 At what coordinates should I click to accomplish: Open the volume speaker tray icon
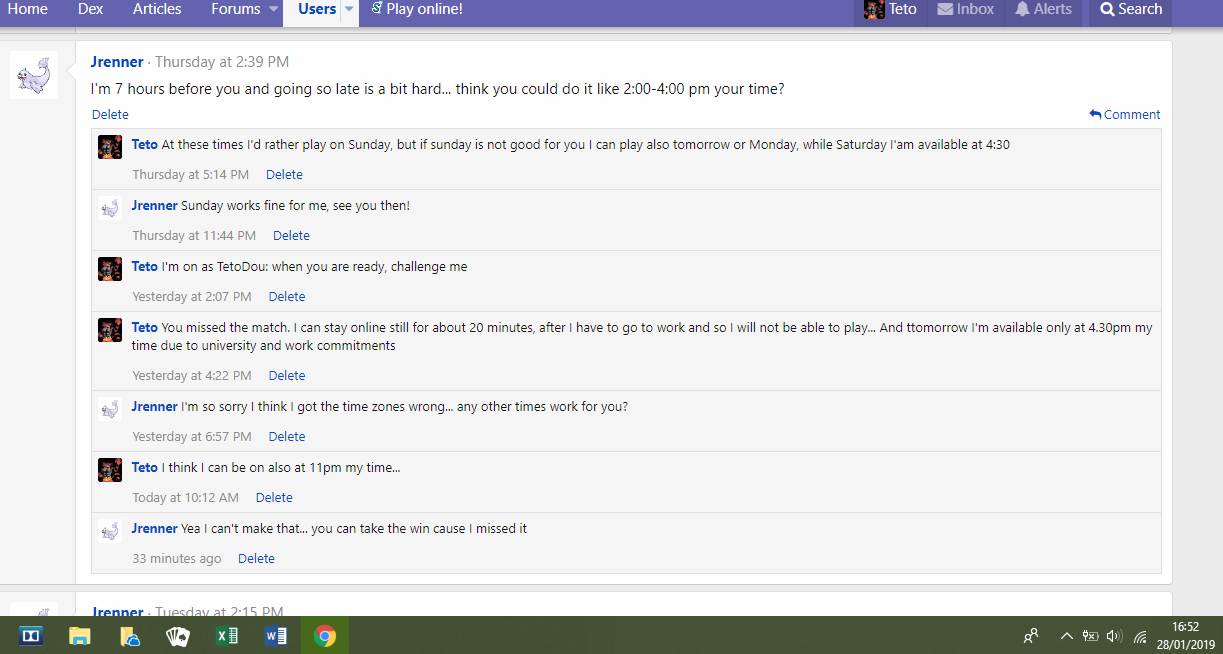pos(1114,636)
